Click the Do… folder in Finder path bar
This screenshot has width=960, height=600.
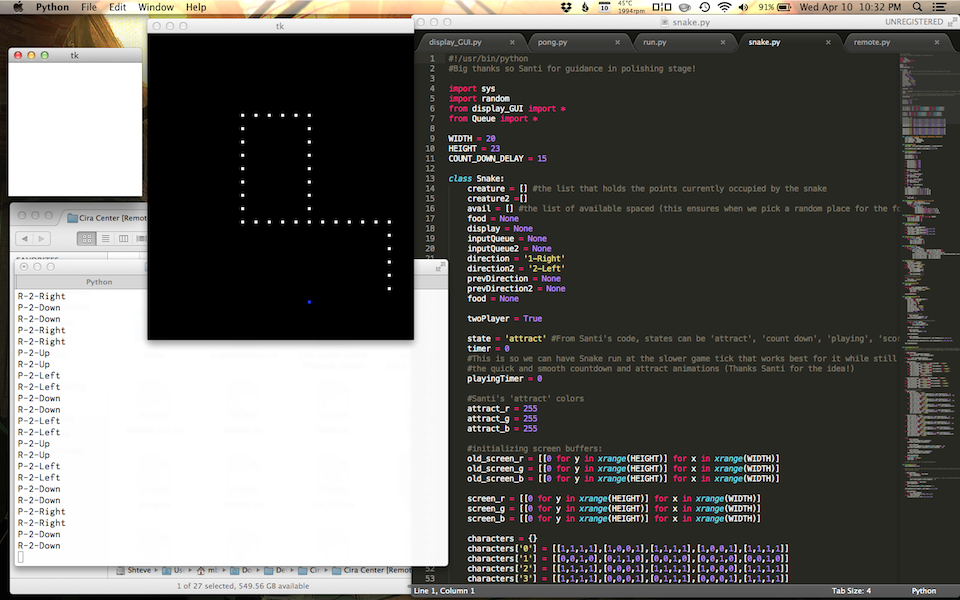pos(241,571)
